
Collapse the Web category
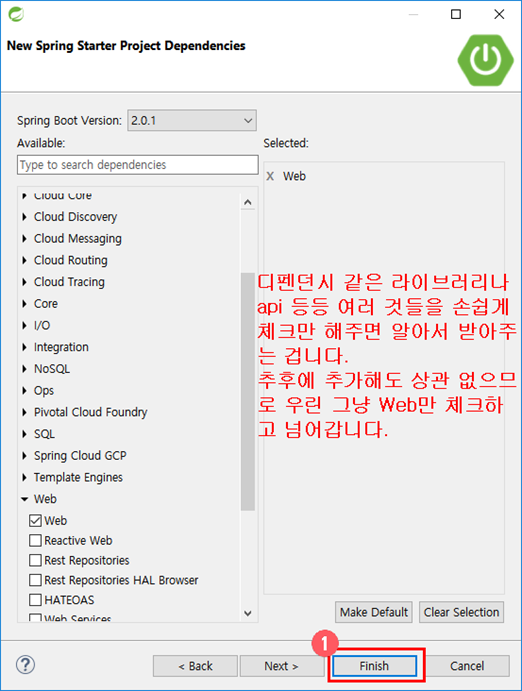point(25,499)
